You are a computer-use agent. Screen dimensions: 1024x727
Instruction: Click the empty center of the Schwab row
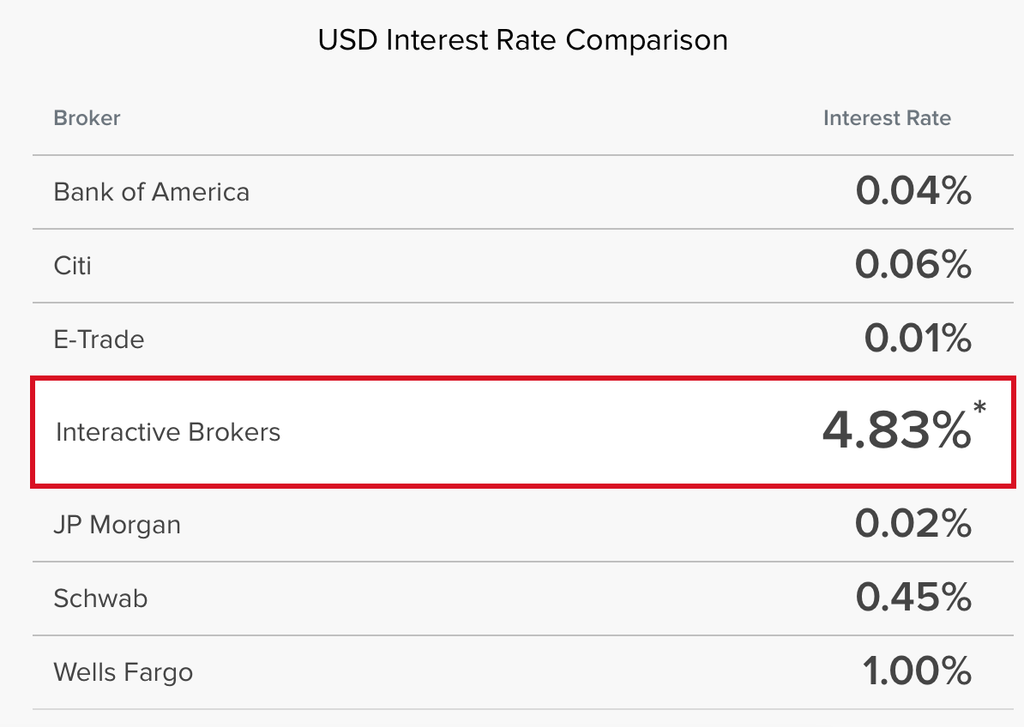coord(500,599)
